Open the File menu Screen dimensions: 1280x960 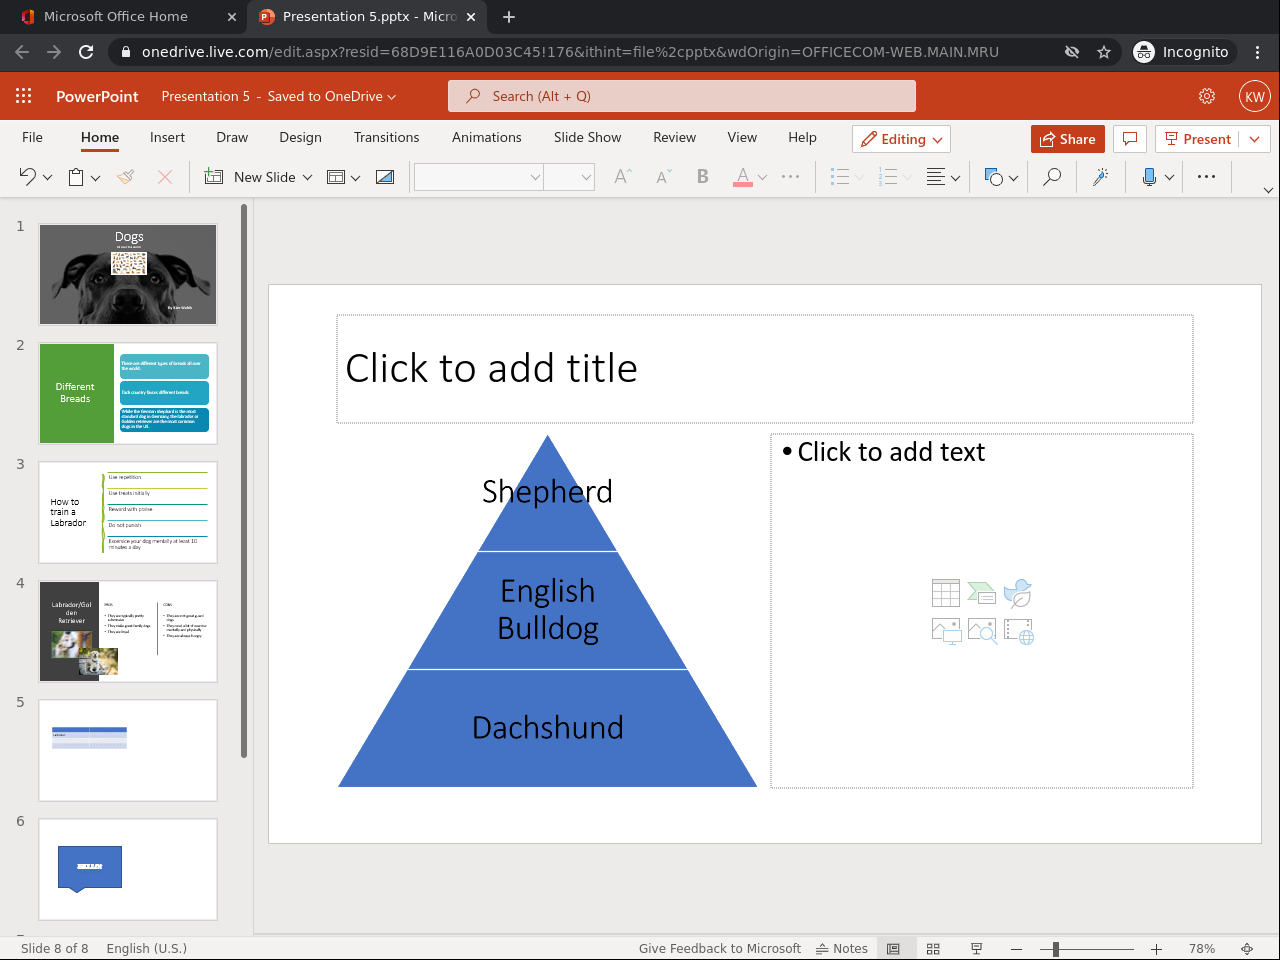[x=33, y=138]
